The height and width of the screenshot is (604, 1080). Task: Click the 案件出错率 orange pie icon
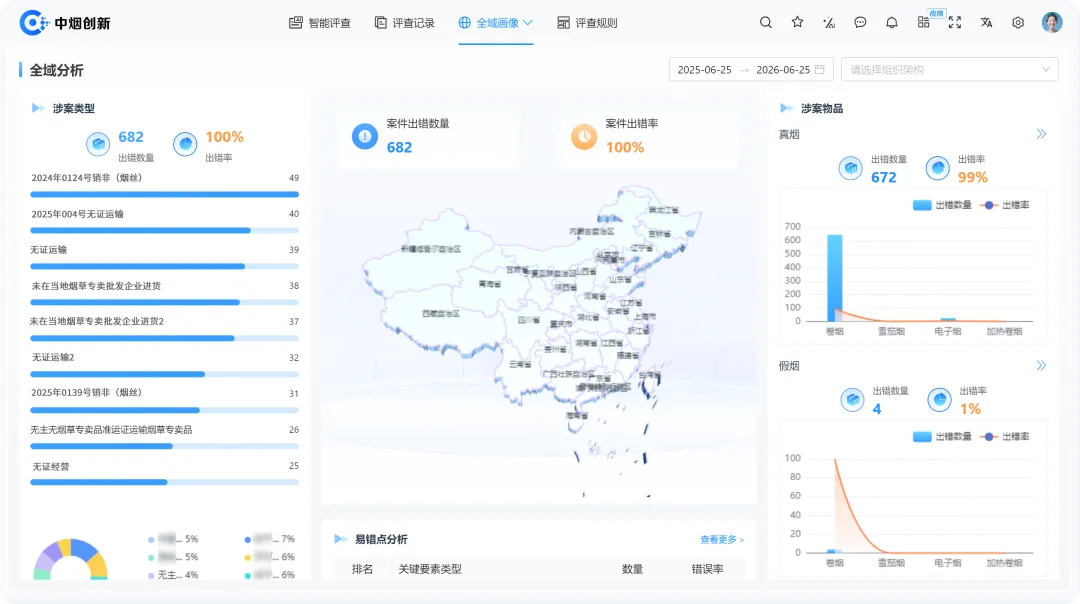(584, 136)
